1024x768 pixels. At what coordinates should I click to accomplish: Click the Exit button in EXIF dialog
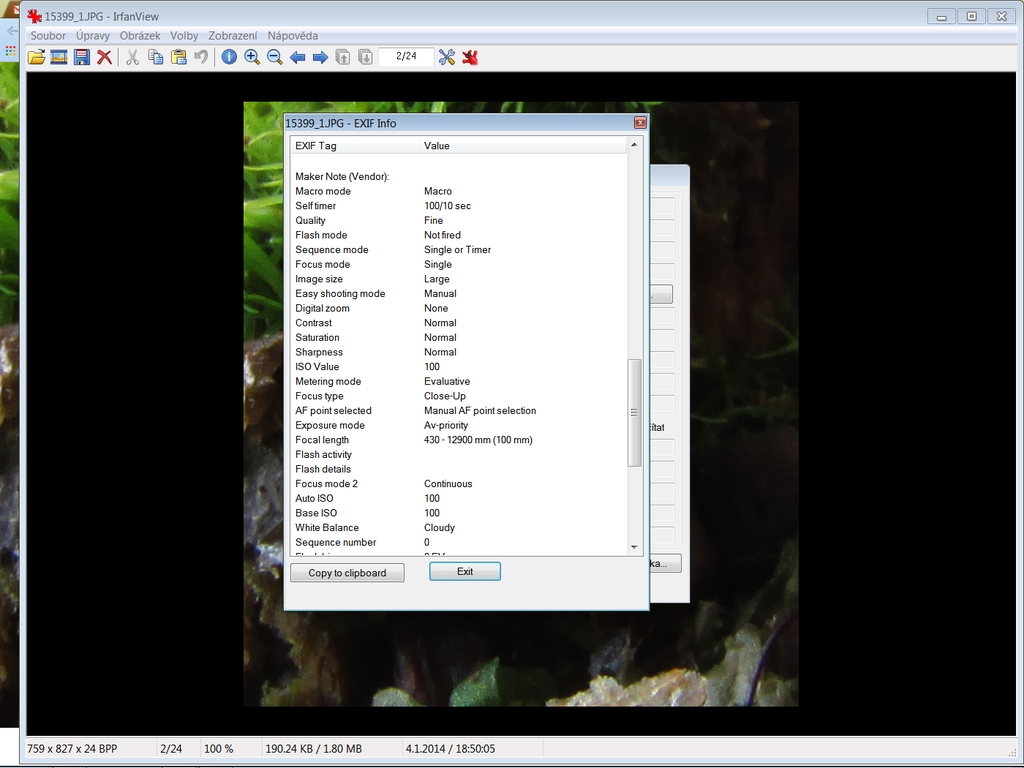[465, 571]
